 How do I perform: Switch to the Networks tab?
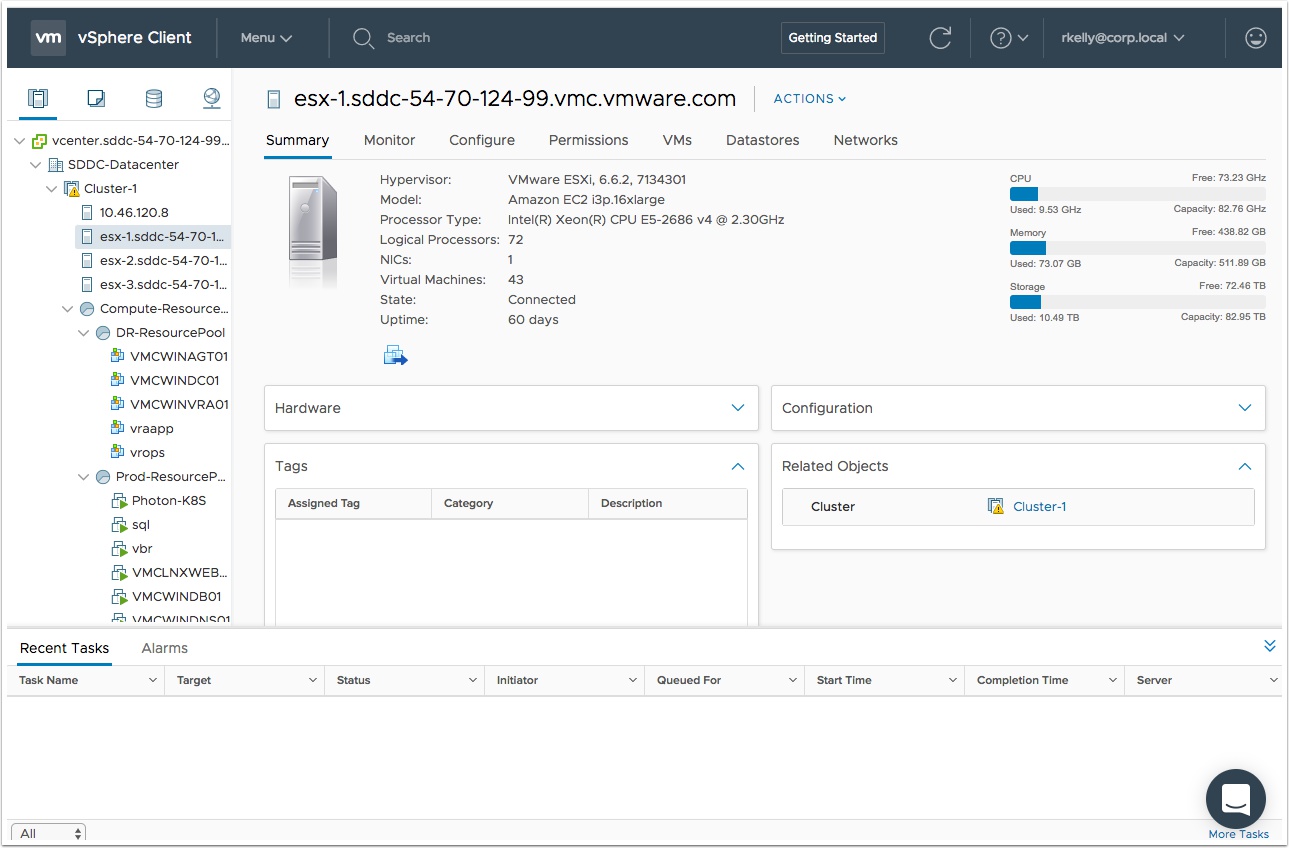pyautogui.click(x=866, y=140)
